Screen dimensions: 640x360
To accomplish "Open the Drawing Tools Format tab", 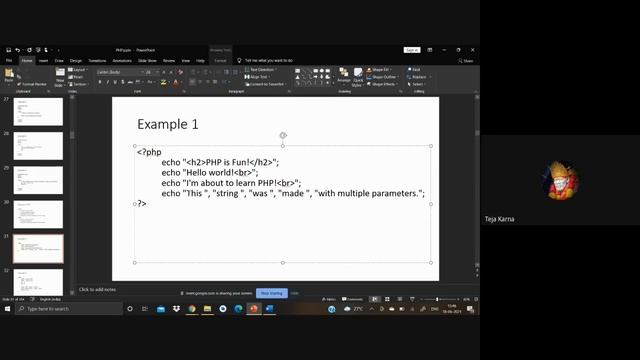I will [220, 60].
